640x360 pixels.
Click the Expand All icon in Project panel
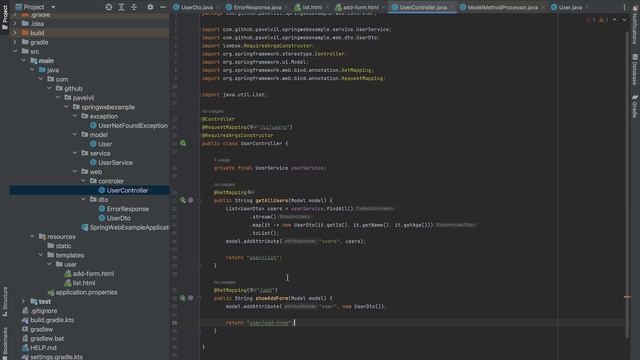pyautogui.click(x=121, y=7)
